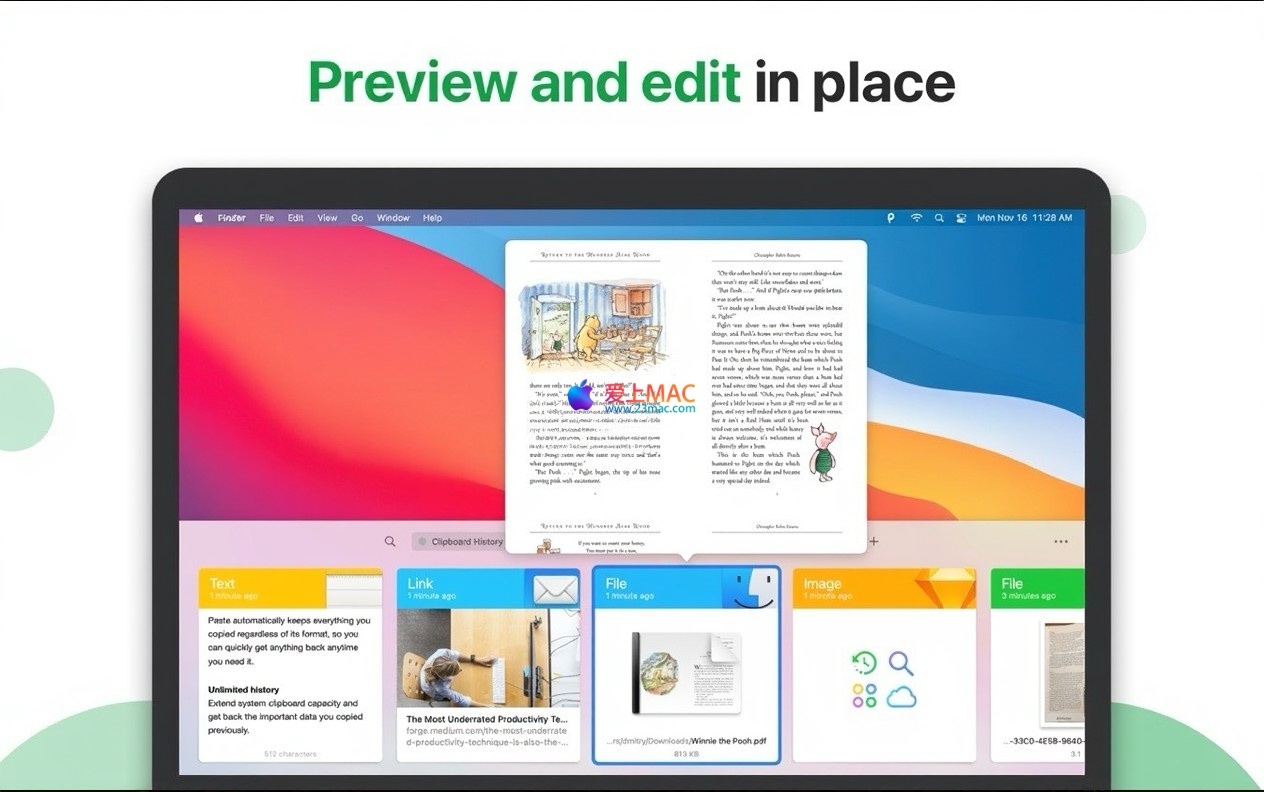The height and width of the screenshot is (792, 1264).
Task: Open the Finder menu
Action: pos(232,218)
